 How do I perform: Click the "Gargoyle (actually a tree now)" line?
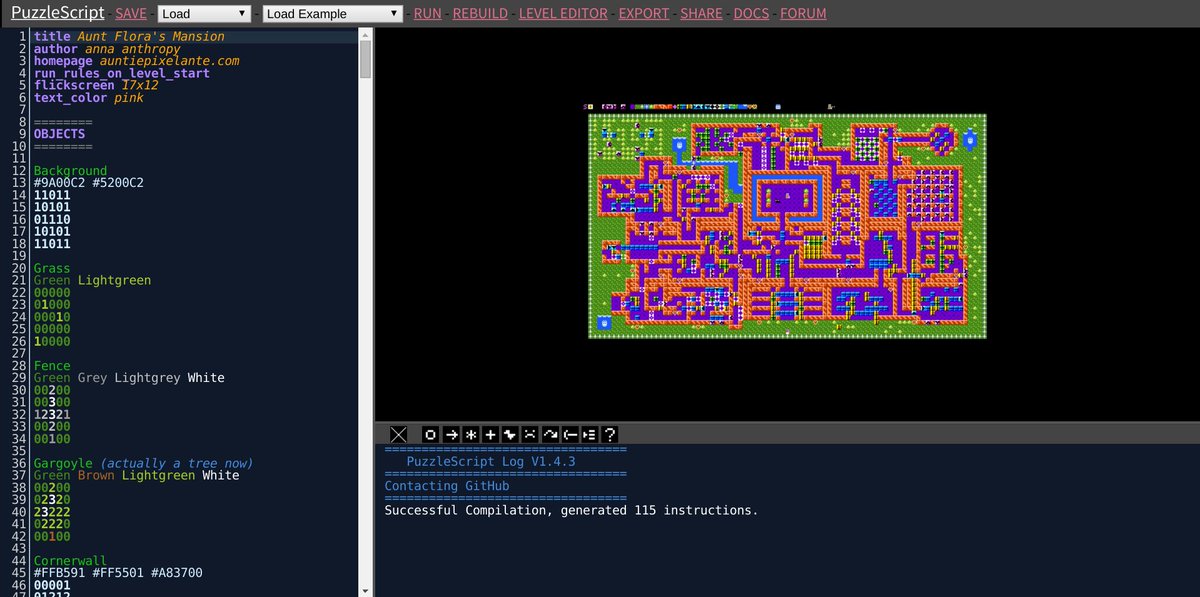point(144,464)
